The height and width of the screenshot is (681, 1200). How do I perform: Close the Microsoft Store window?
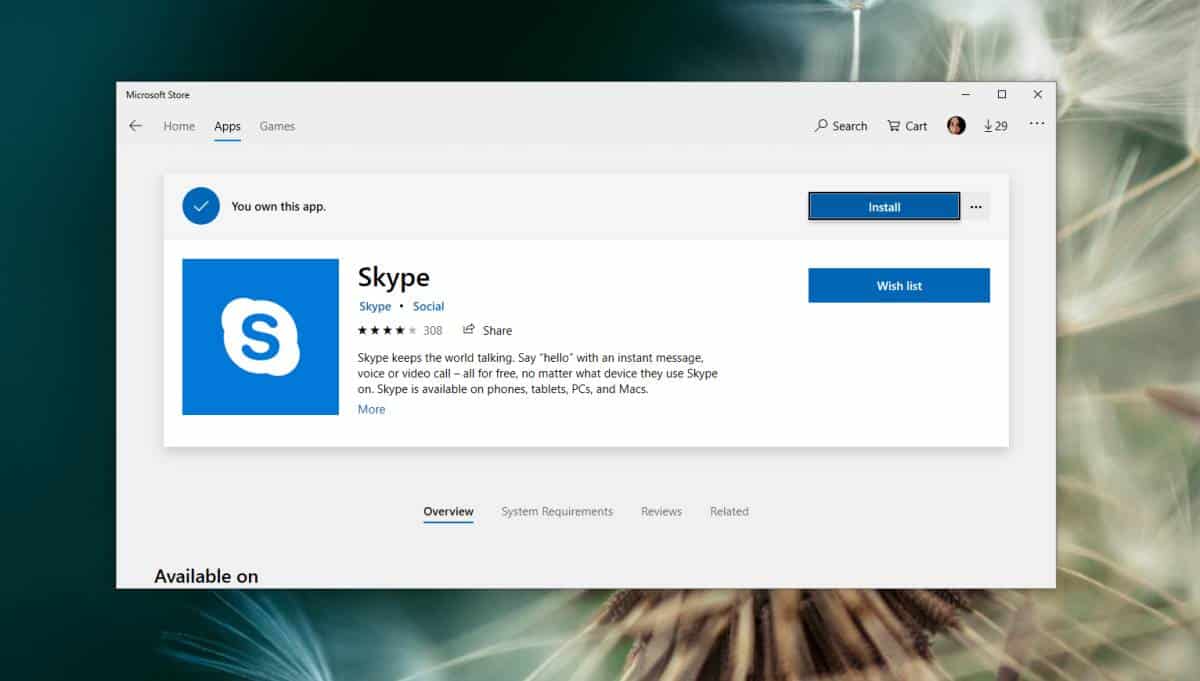pos(1038,95)
